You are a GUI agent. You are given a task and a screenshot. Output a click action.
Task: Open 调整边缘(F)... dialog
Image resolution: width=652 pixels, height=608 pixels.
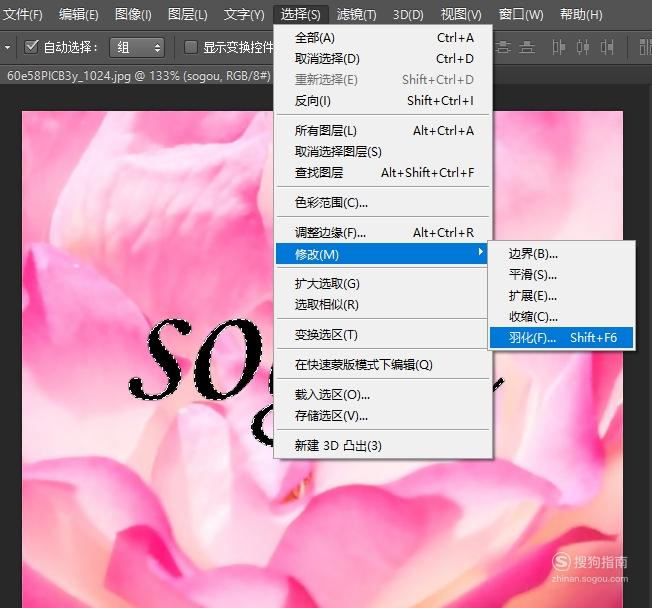pos(383,232)
